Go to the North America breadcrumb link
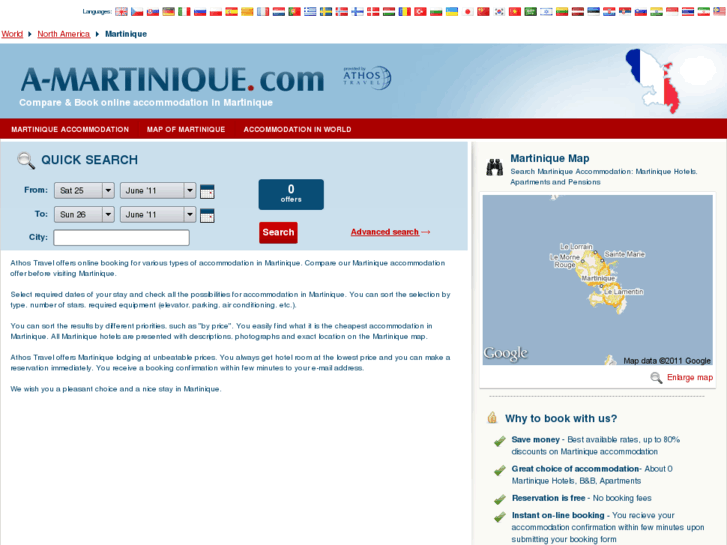 point(64,34)
